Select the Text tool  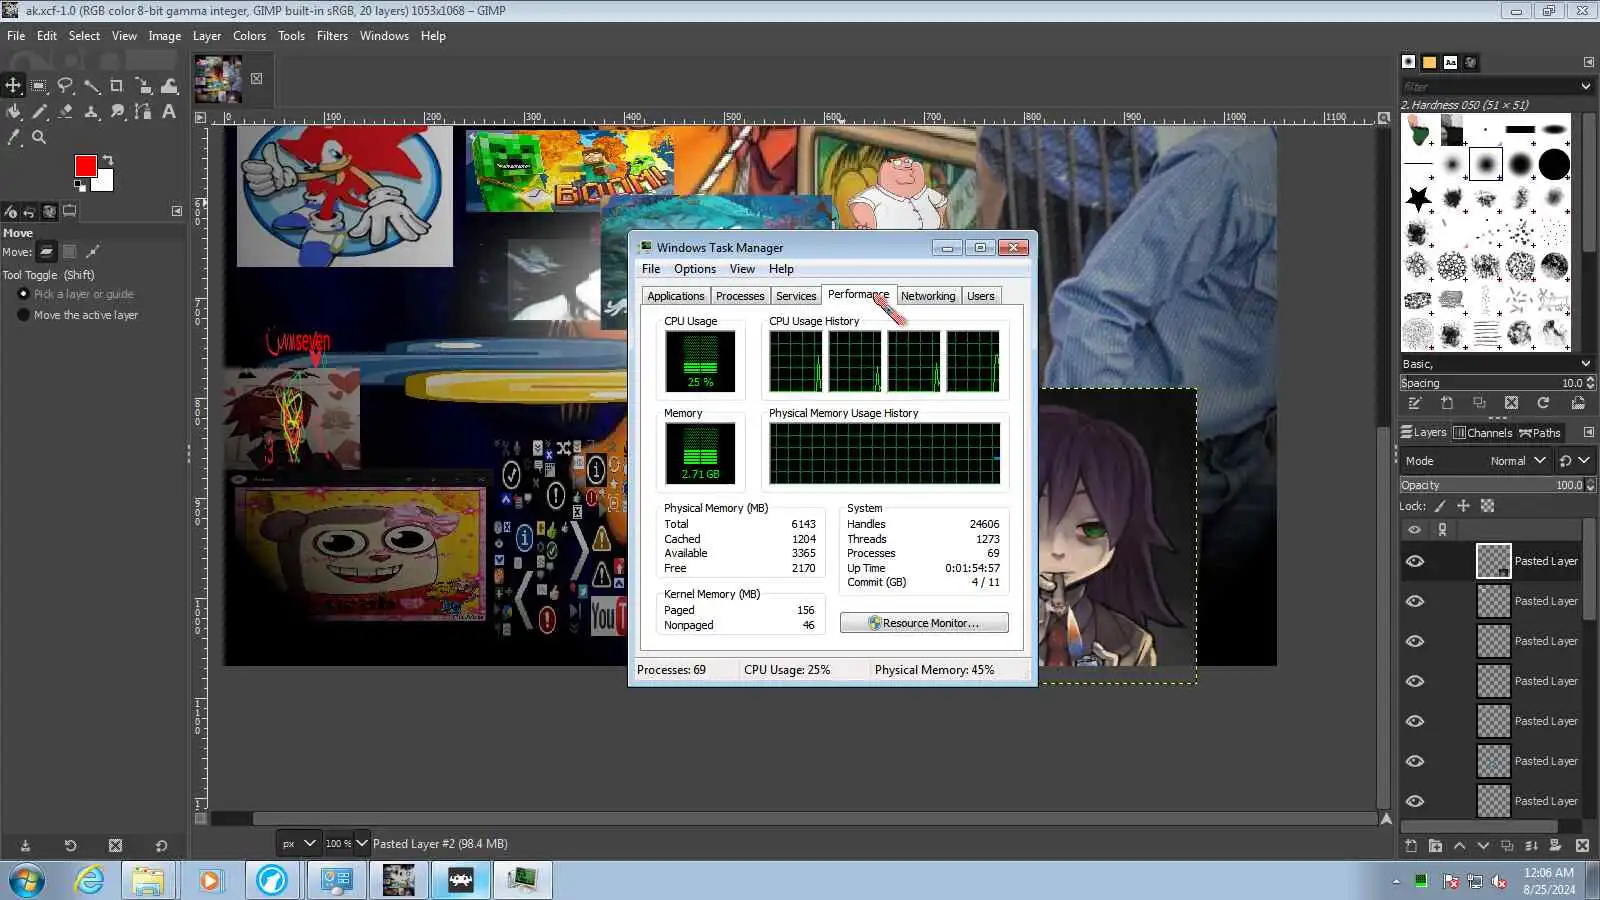pyautogui.click(x=169, y=112)
